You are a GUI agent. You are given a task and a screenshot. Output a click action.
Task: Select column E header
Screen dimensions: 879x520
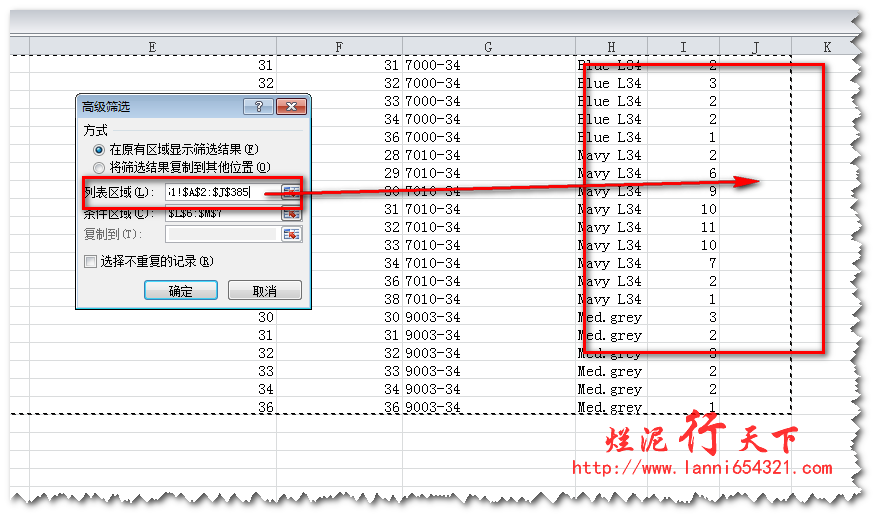click(x=152, y=47)
